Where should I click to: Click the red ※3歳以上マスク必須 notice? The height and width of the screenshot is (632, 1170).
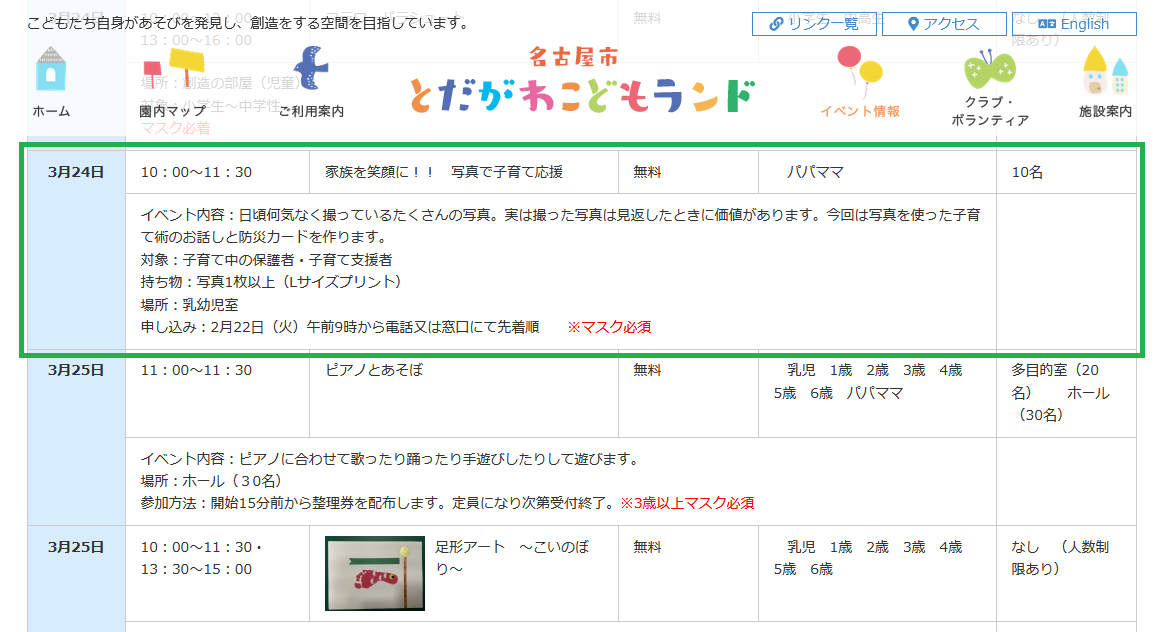[x=686, y=503]
